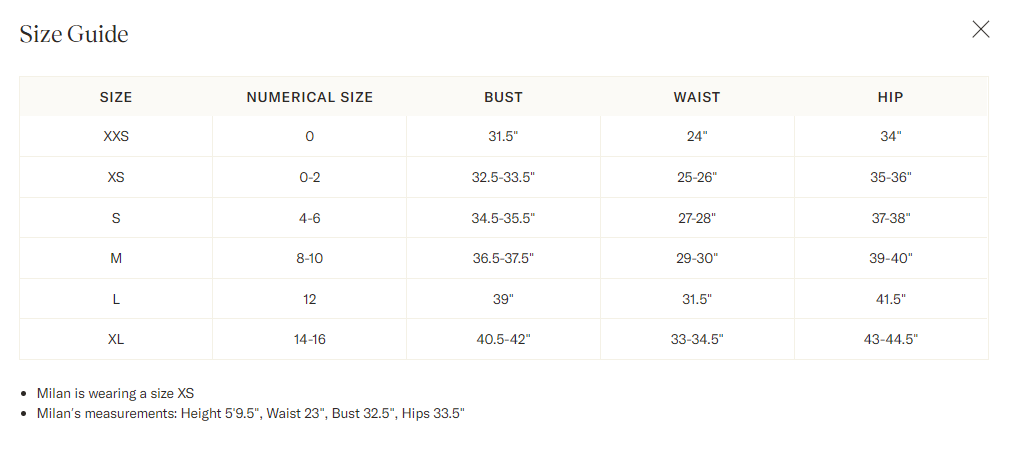
Task: Select the L size row label
Action: pos(116,299)
